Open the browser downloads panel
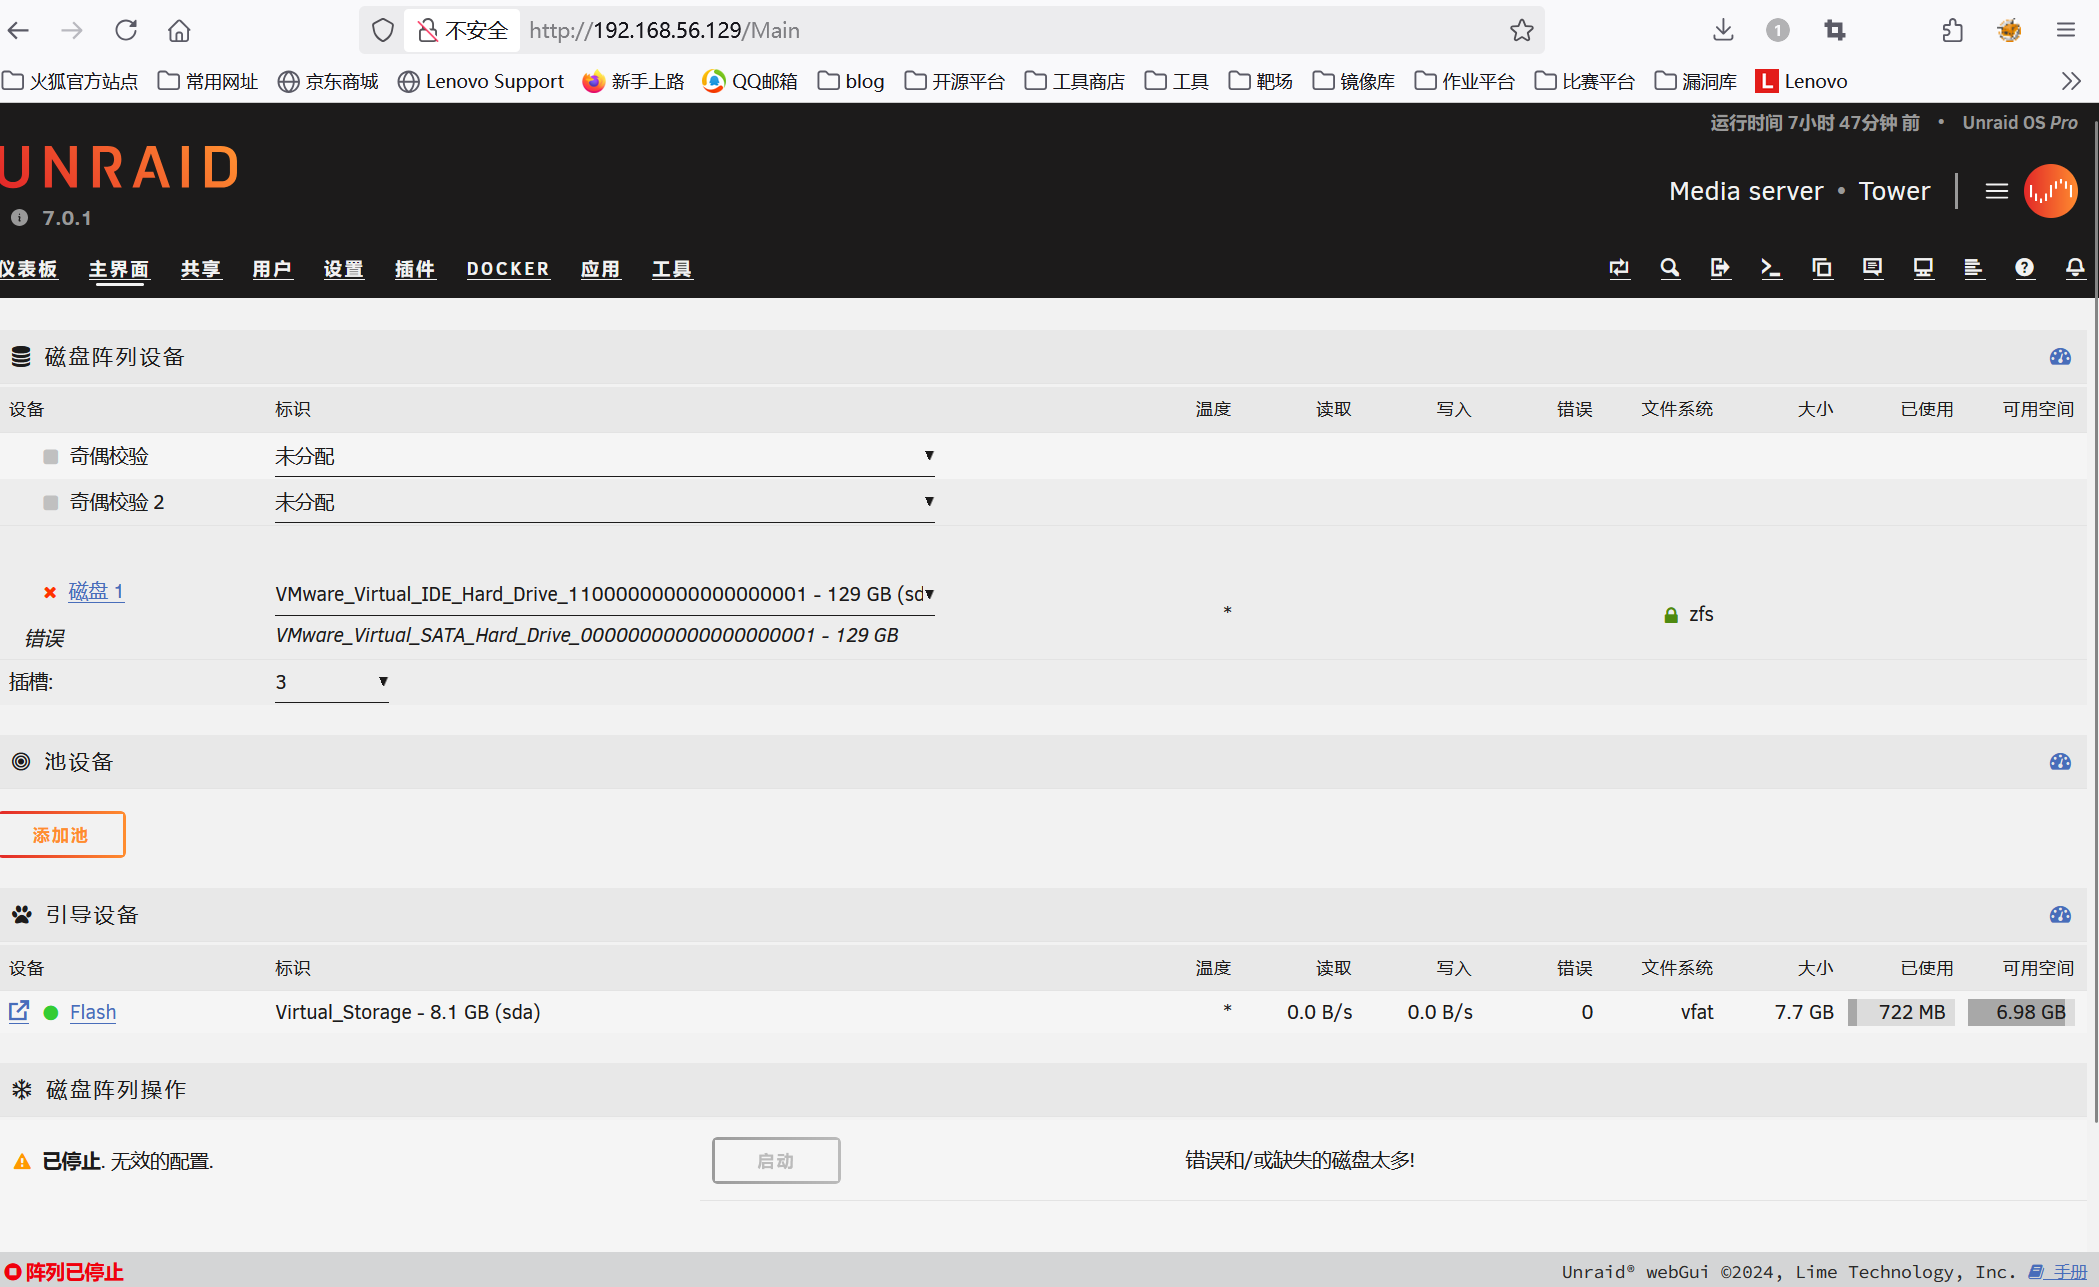Image resolution: width=2099 pixels, height=1287 pixels. (x=1723, y=30)
